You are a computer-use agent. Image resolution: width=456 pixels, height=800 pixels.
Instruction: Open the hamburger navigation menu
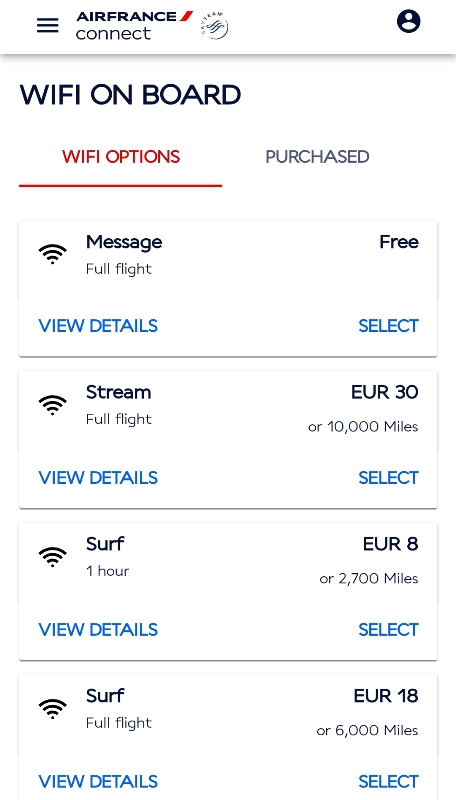point(47,25)
